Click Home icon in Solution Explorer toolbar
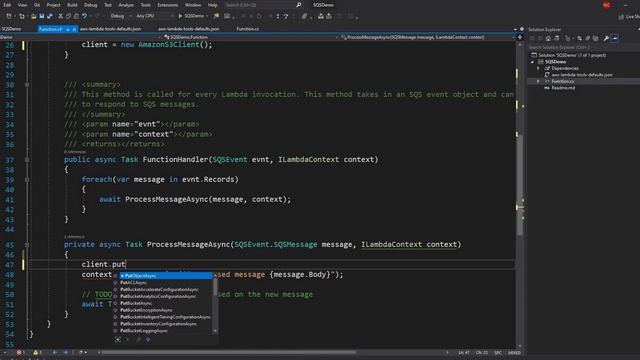Screen dimensions: 640x360 [548, 38]
